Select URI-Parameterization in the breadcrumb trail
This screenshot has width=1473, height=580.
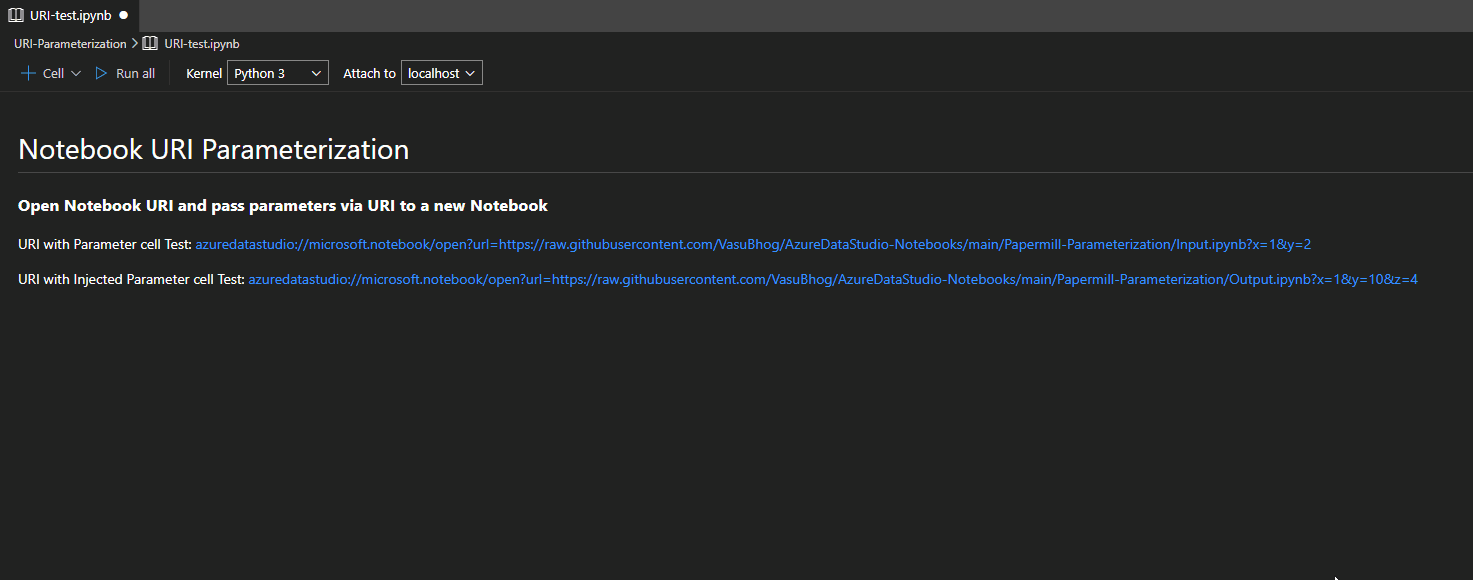click(x=69, y=43)
